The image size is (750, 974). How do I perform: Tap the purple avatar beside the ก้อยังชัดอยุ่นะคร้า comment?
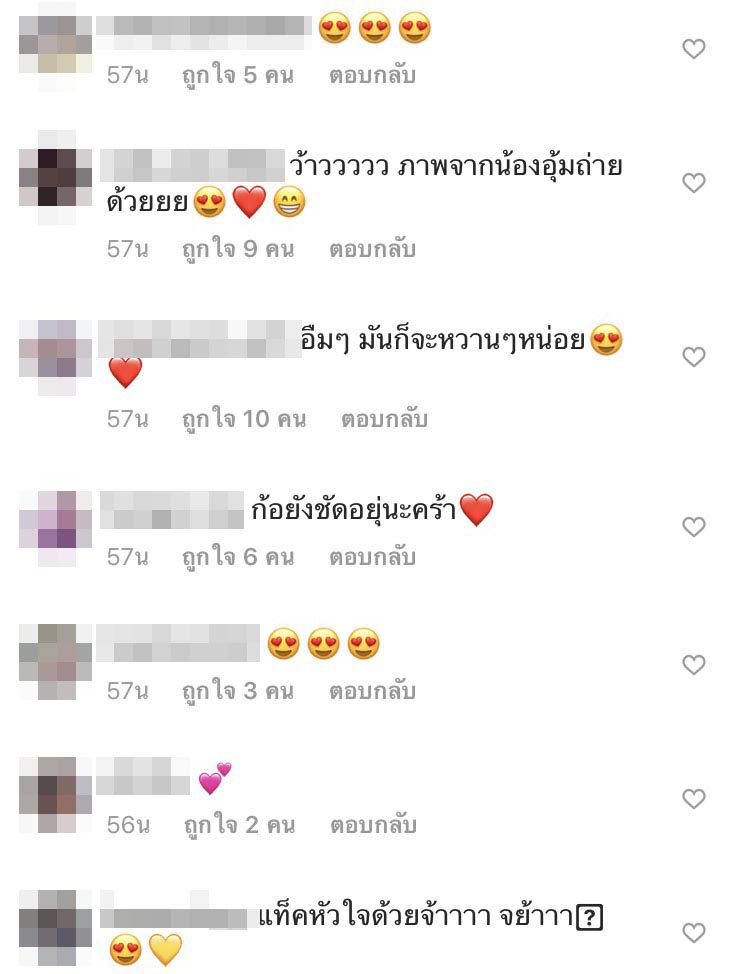(x=56, y=529)
